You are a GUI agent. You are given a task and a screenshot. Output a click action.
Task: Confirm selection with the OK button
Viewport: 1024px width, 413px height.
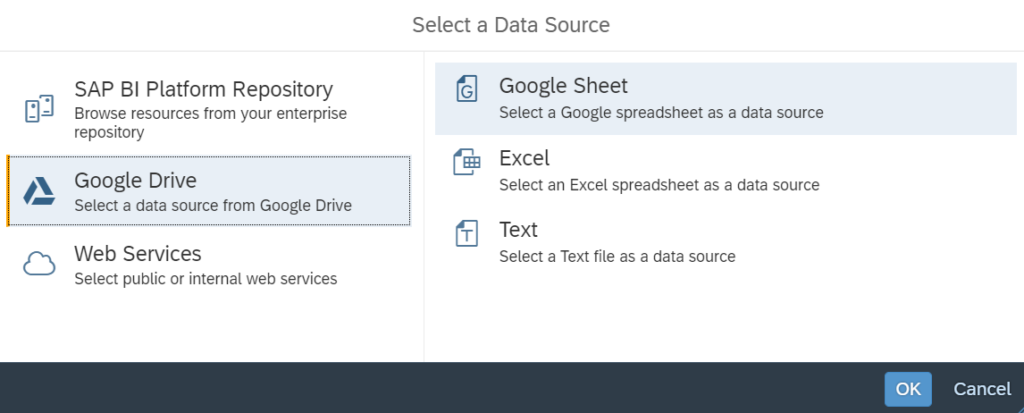908,389
